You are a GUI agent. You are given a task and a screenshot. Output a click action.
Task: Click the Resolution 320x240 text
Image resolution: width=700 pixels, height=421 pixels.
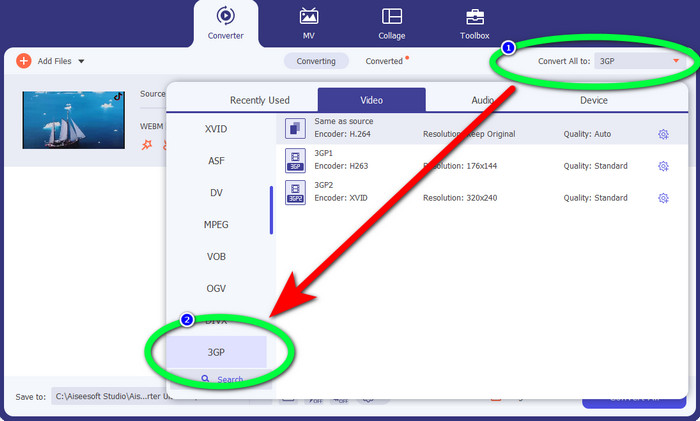pos(460,198)
